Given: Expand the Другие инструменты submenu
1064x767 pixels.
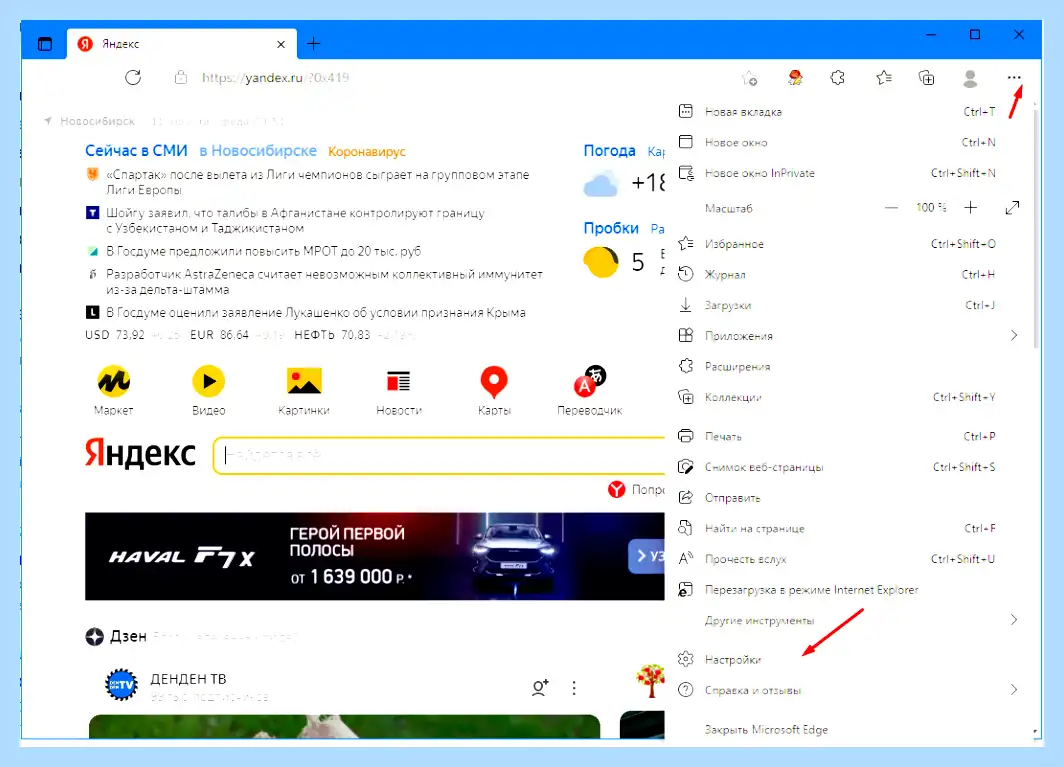Looking at the screenshot, I should [1014, 620].
